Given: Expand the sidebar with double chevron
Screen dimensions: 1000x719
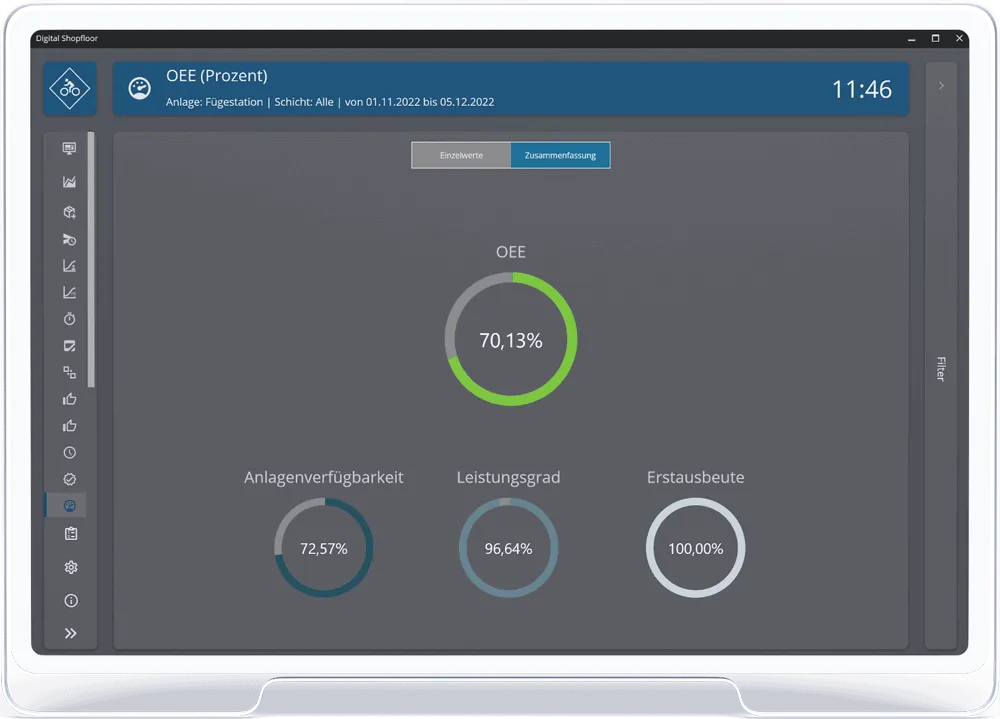Looking at the screenshot, I should (71, 633).
